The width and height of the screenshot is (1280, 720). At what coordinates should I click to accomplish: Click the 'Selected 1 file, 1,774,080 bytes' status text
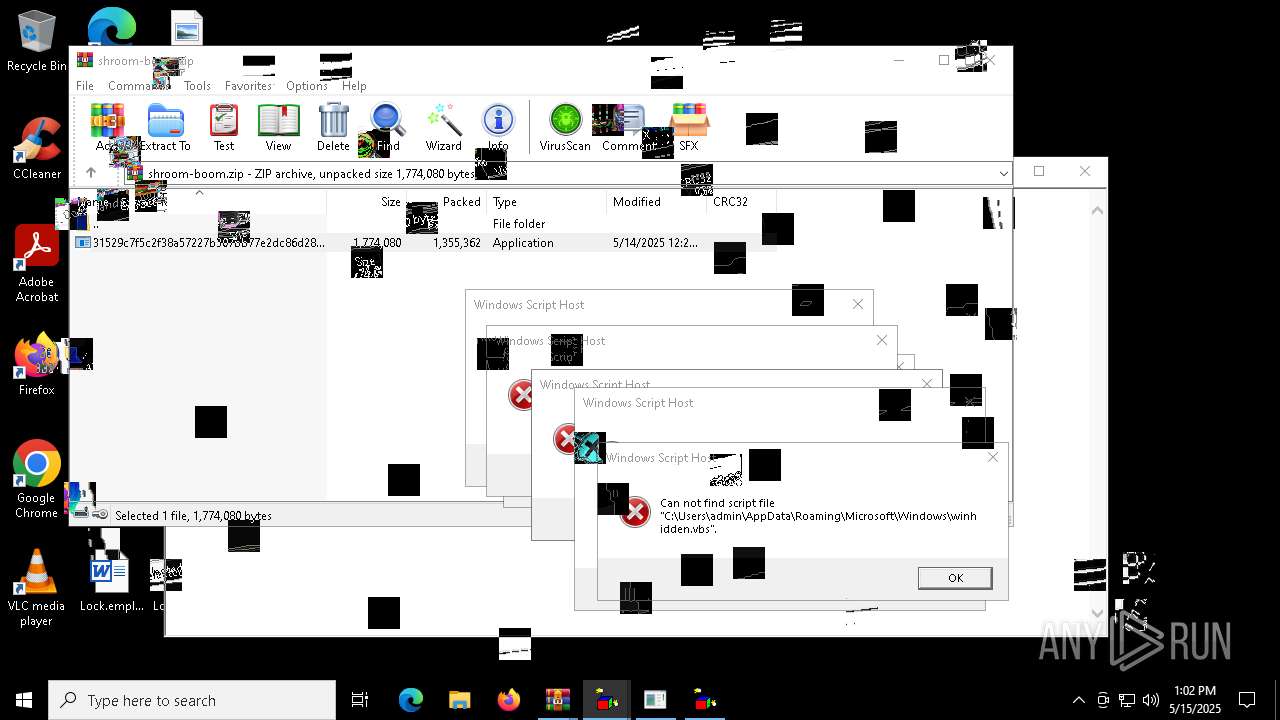pyautogui.click(x=193, y=516)
